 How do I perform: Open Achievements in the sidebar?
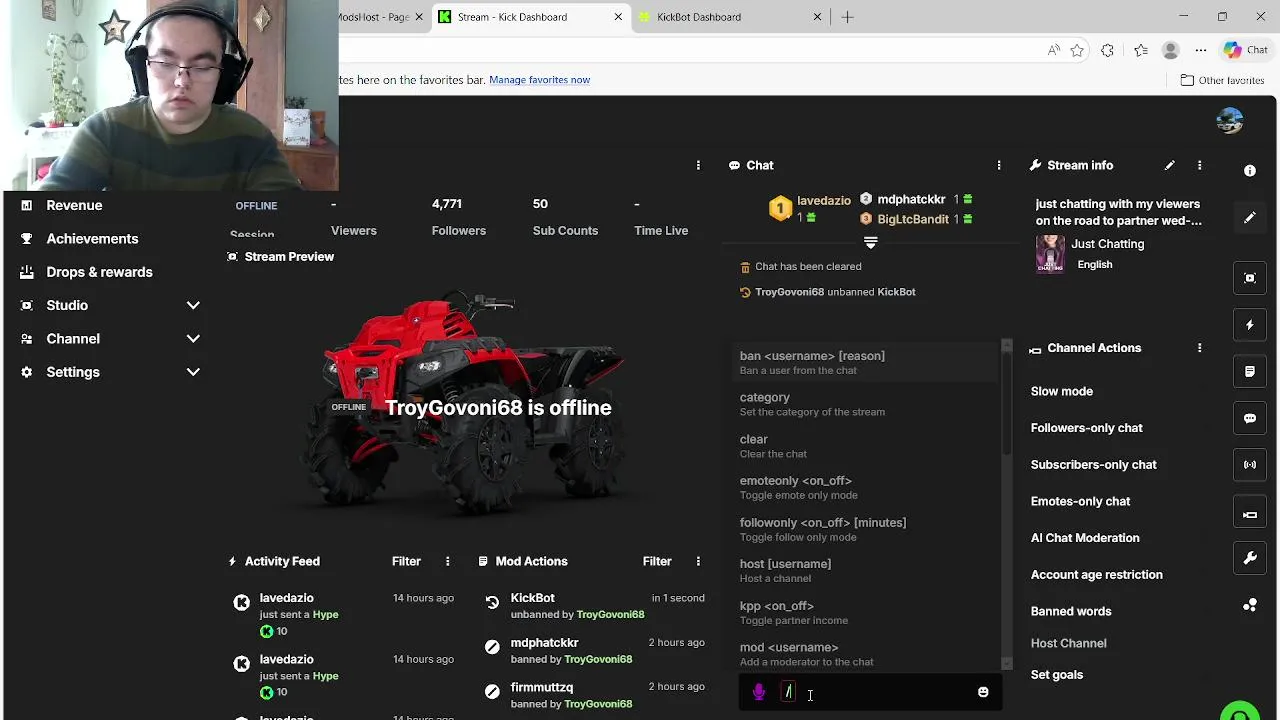pos(92,239)
